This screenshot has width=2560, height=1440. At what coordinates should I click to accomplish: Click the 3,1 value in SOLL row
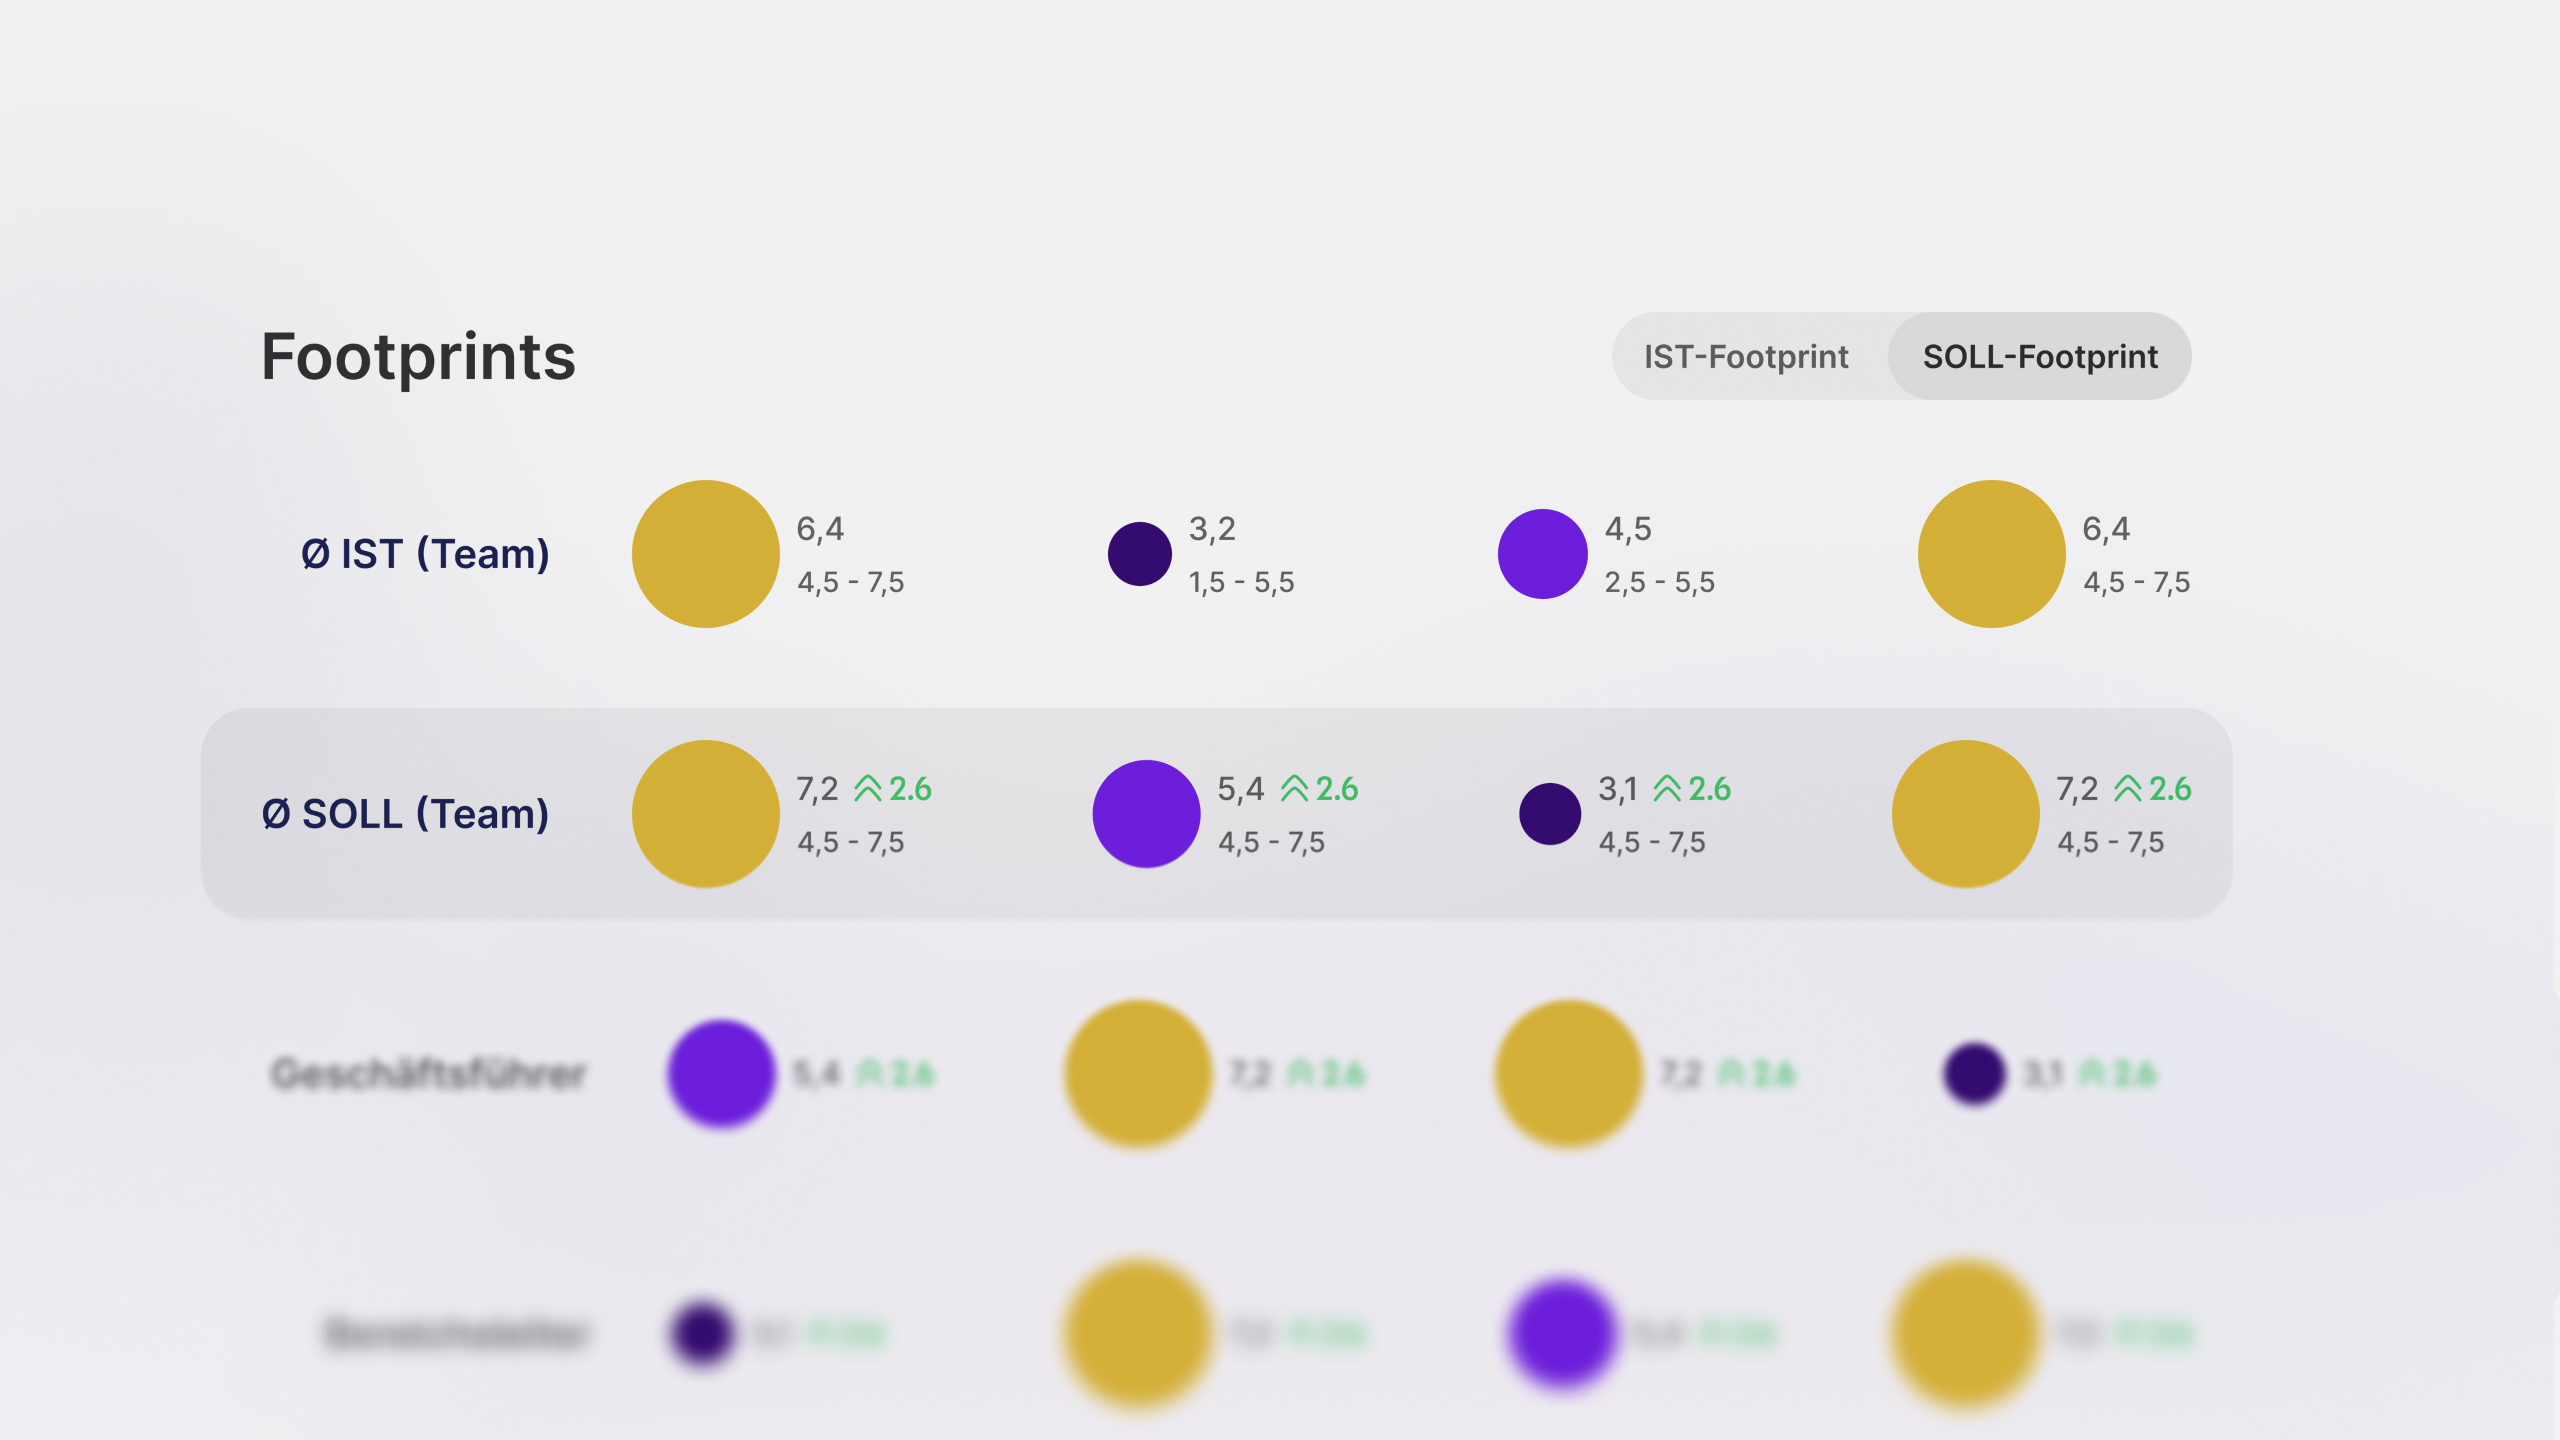tap(1618, 789)
